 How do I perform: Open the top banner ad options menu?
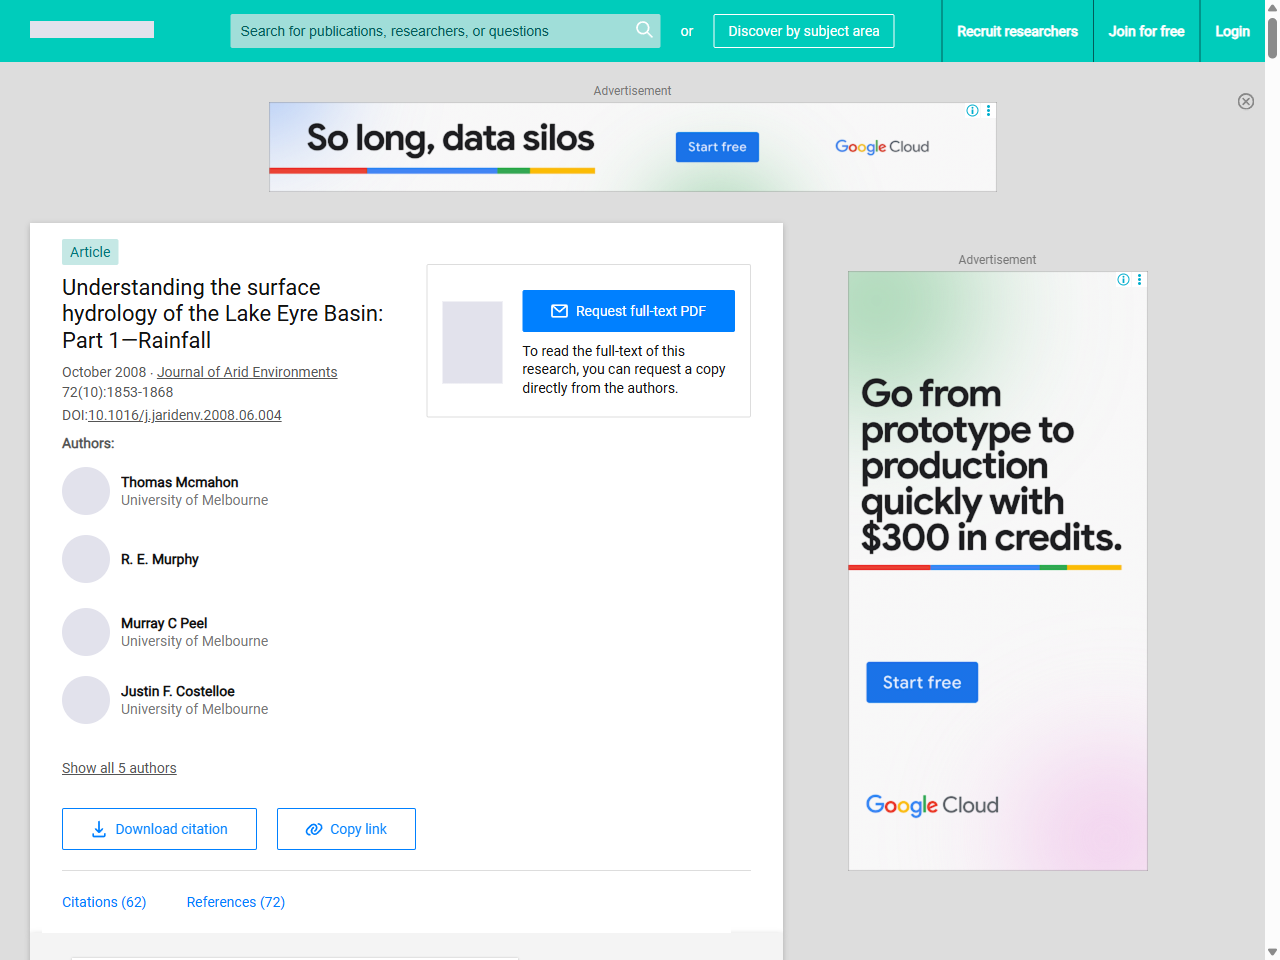(988, 111)
